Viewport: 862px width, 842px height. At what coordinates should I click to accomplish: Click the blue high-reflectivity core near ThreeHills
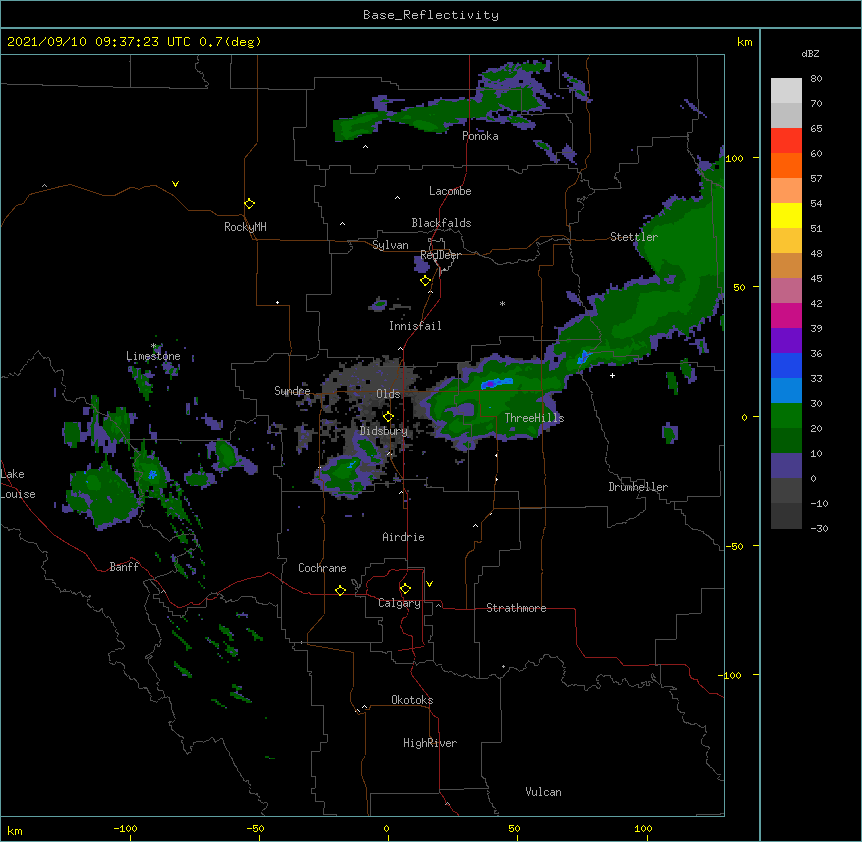(x=497, y=383)
